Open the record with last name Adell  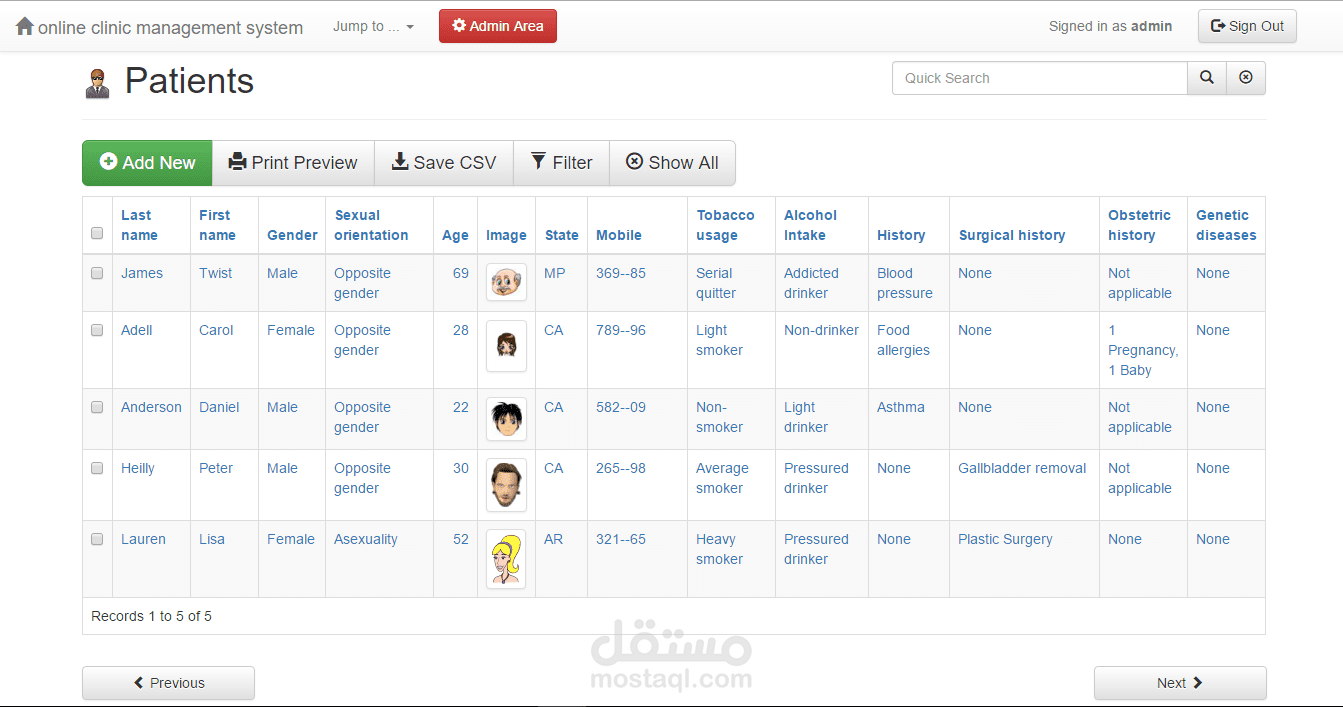tap(137, 330)
